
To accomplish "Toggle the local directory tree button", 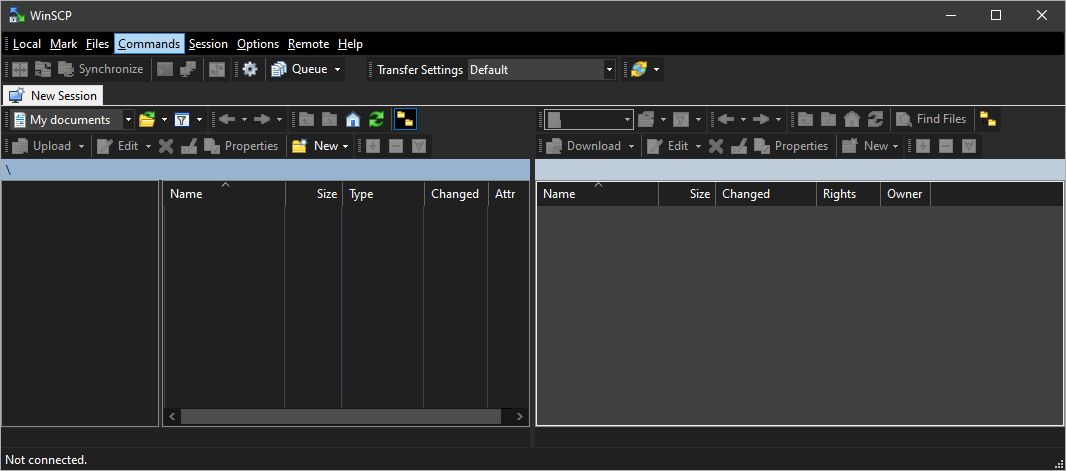I will (405, 120).
